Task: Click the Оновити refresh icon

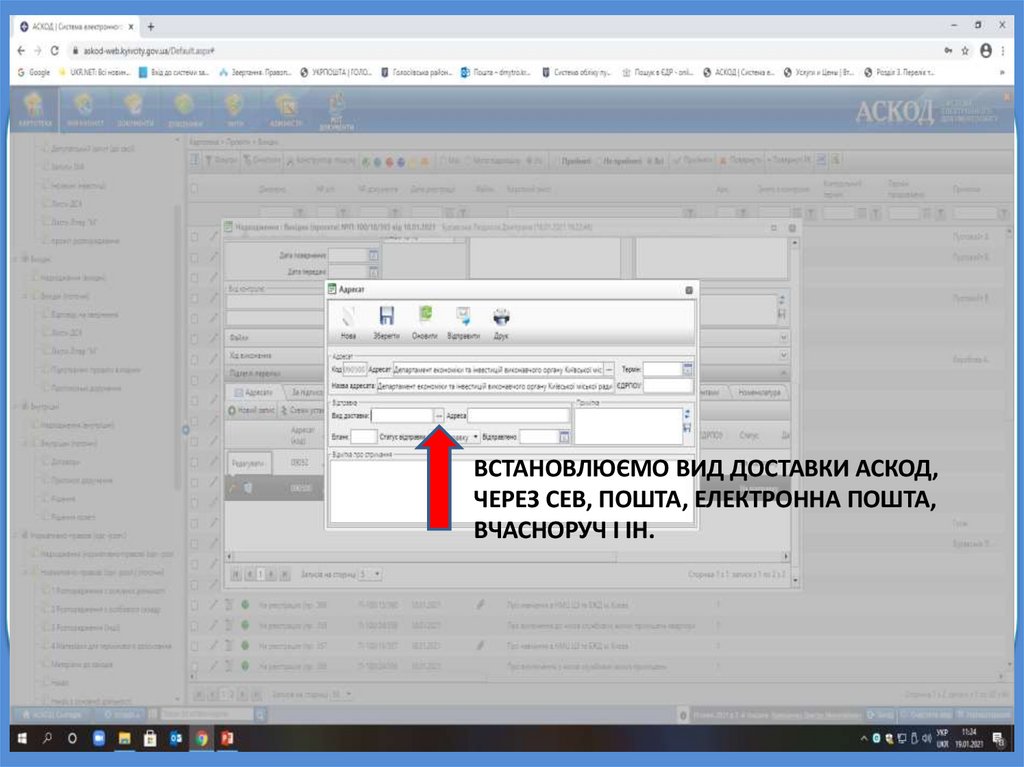Action: point(425,318)
